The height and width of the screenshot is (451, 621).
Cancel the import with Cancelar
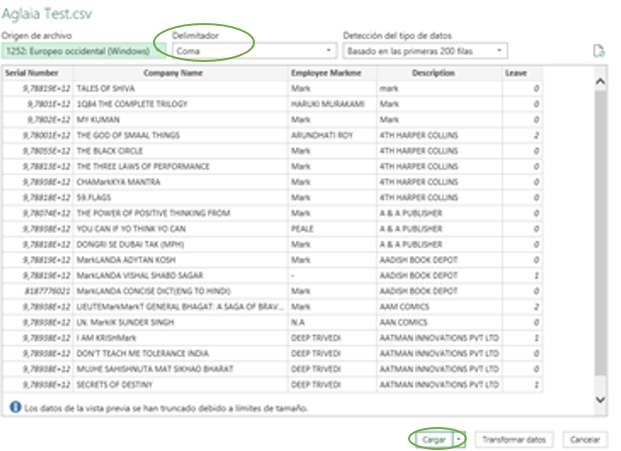pos(582,438)
